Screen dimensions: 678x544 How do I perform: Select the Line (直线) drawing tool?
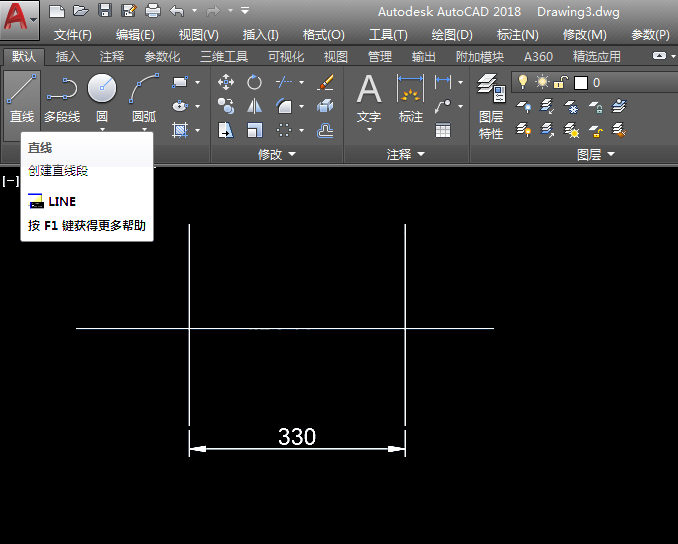click(22, 97)
